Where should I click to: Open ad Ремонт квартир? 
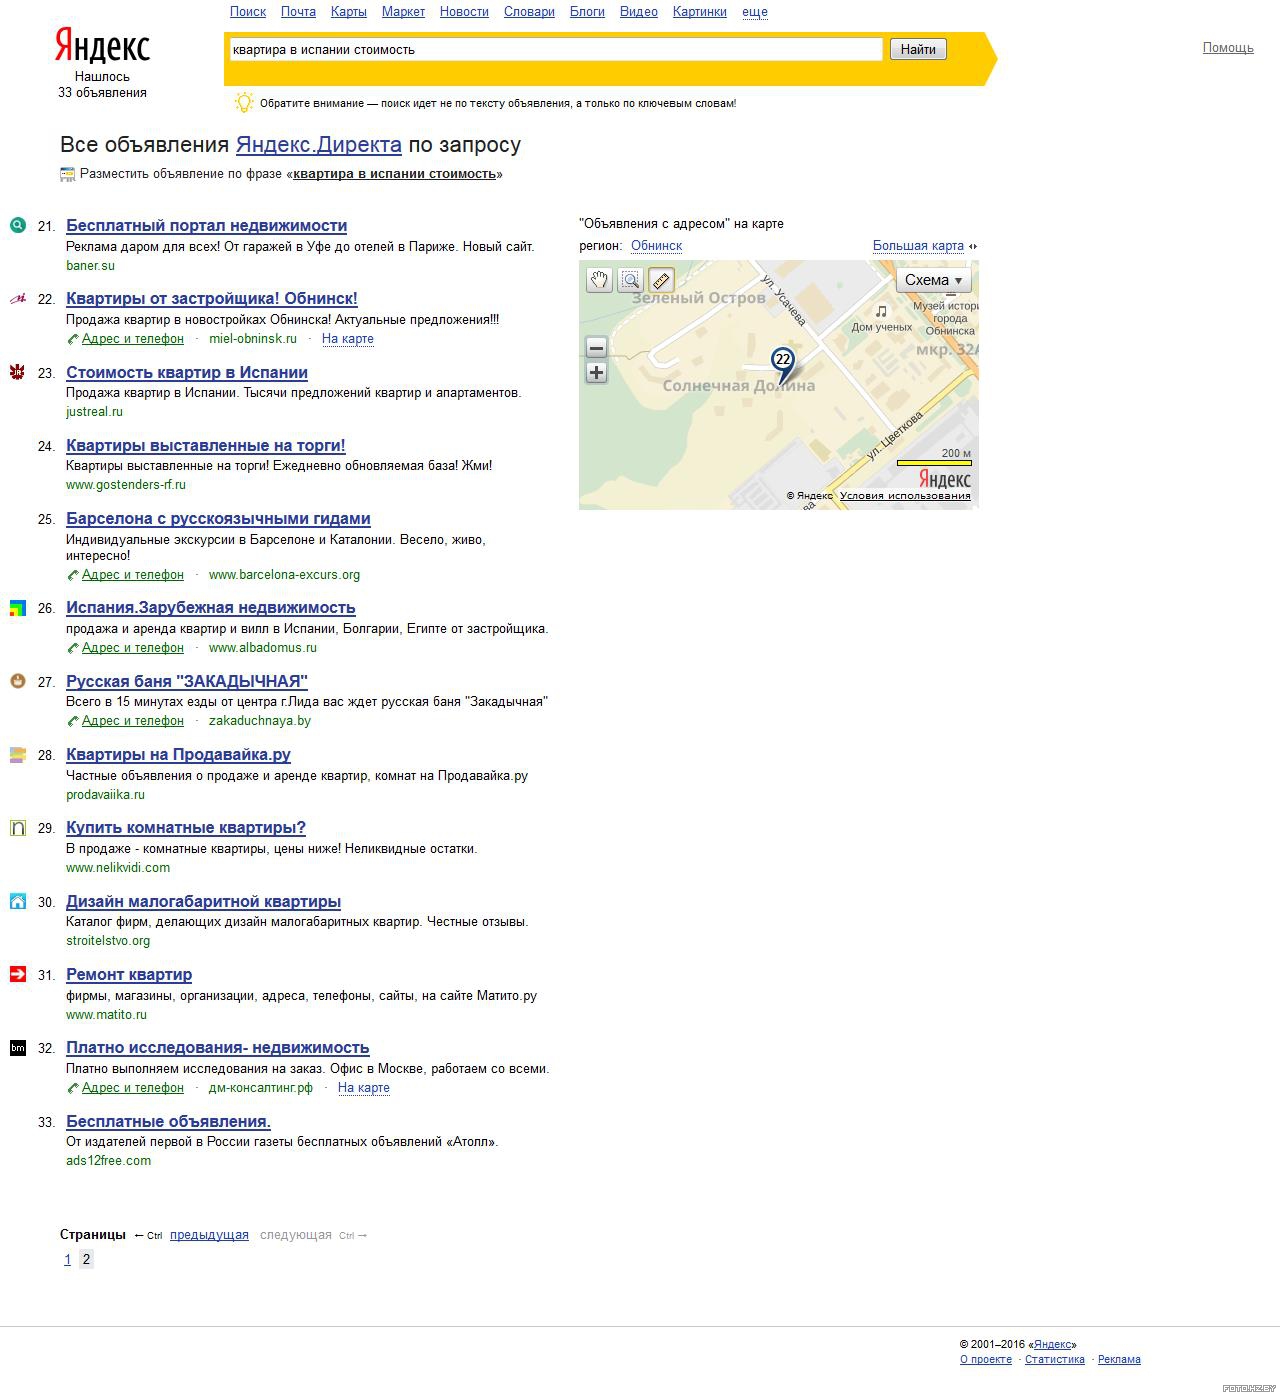129,975
